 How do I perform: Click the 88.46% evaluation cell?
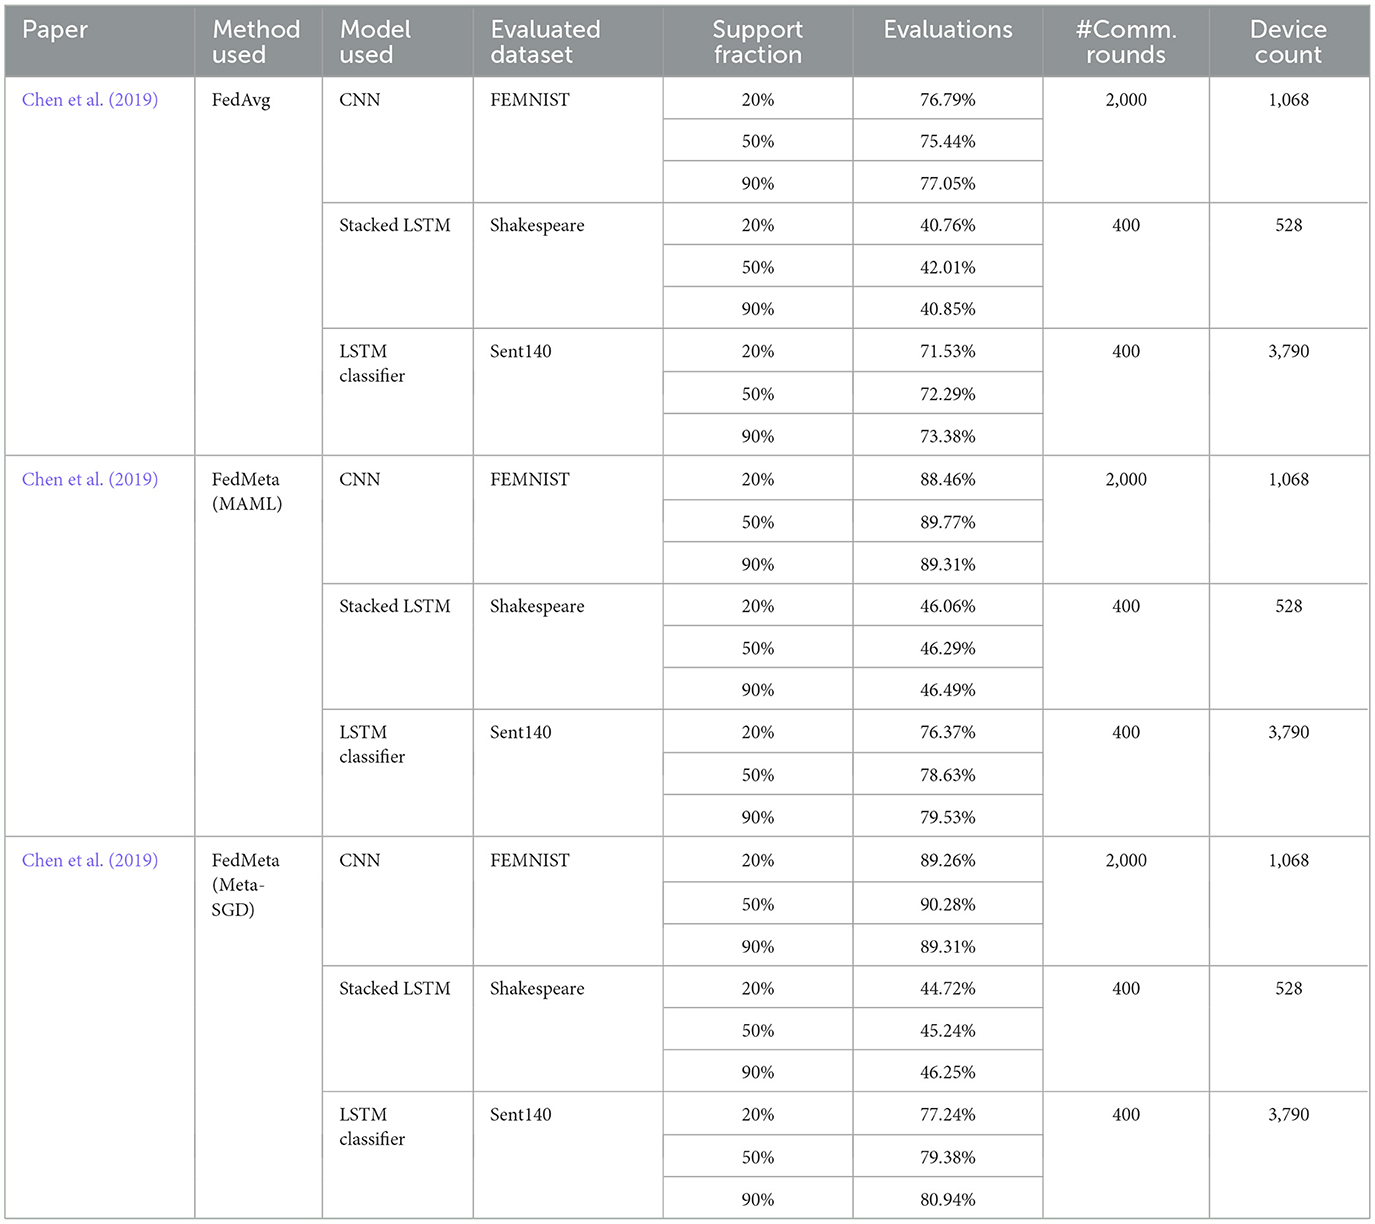tap(947, 480)
